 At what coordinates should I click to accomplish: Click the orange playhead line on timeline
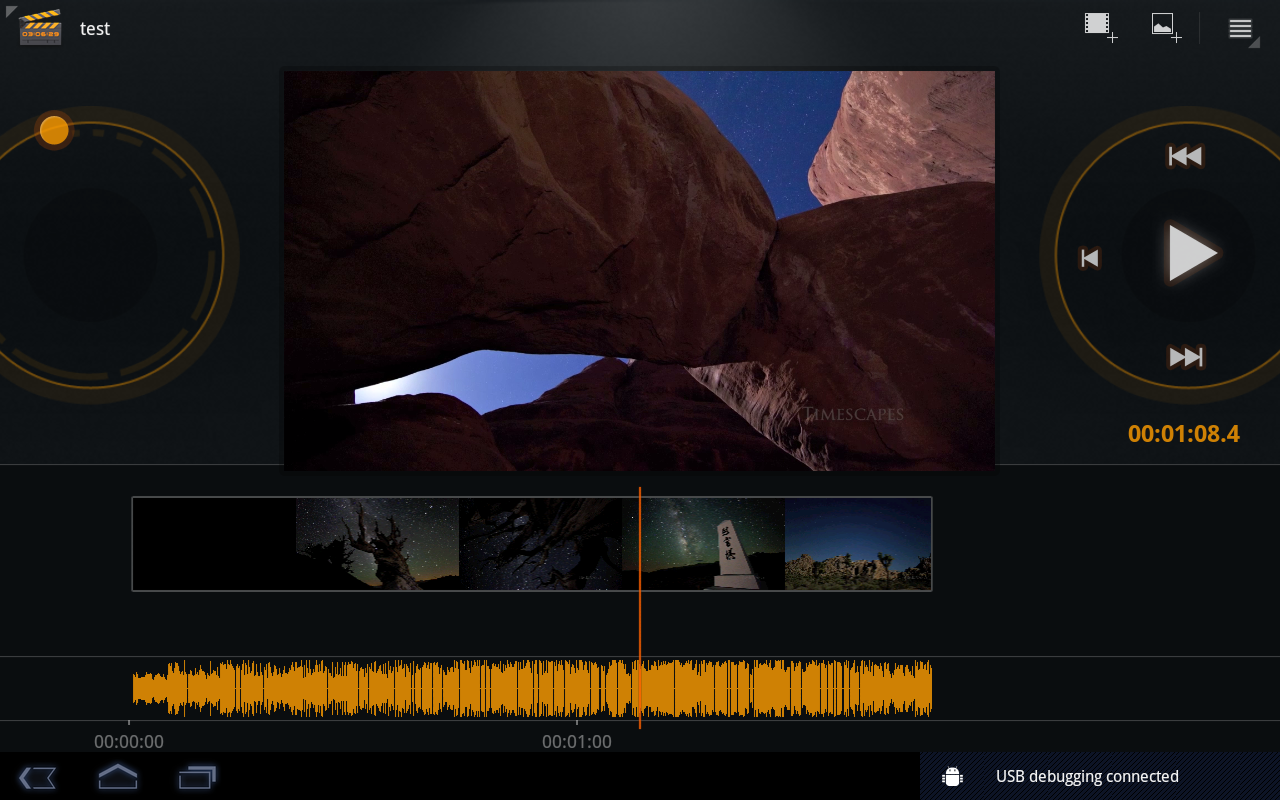640,608
